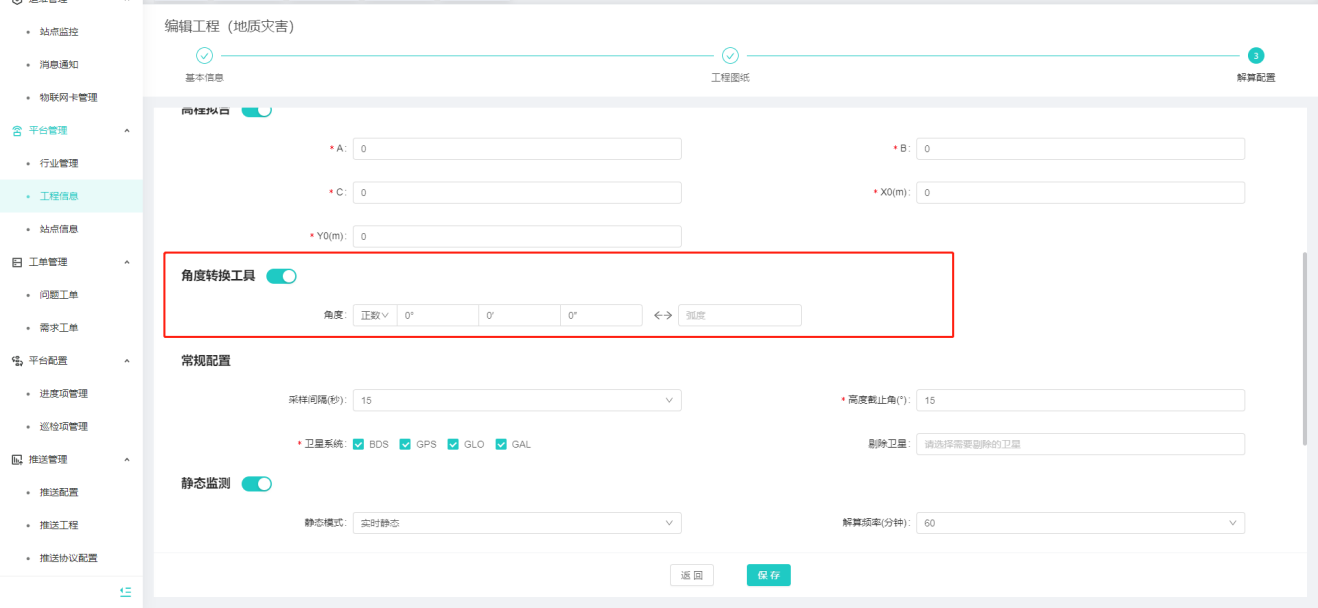Click the 平台管理 sidebar icon
This screenshot has height=608, width=1318.
click(x=16, y=130)
